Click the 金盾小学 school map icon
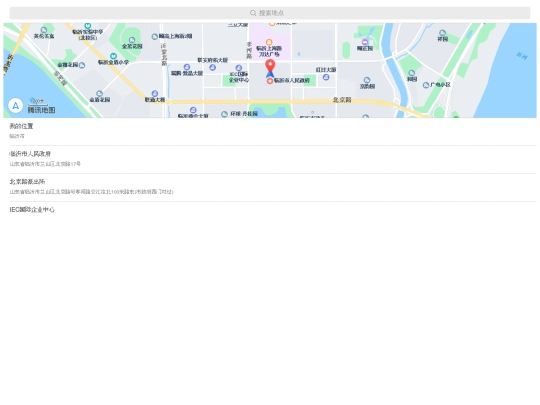Screen dimensions: 540x405 (113, 56)
